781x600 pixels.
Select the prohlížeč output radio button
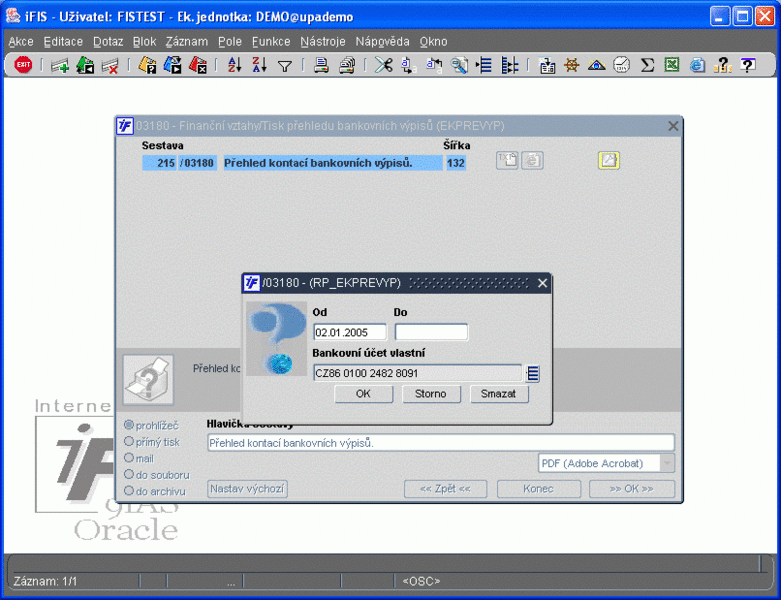[x=129, y=425]
